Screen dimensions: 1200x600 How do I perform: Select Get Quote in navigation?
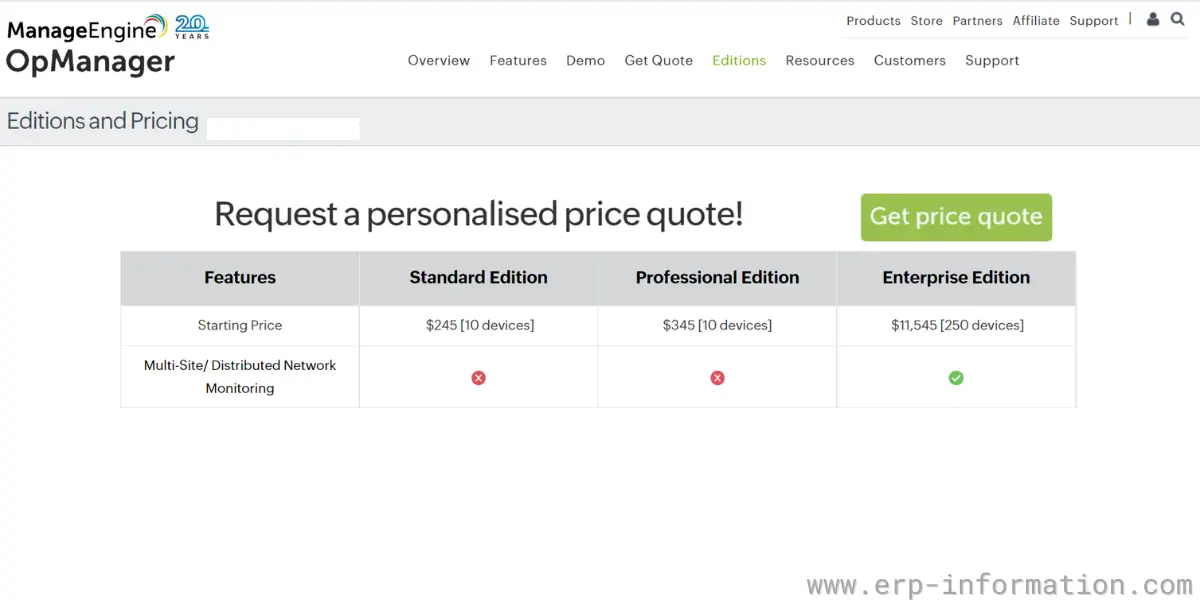[x=659, y=61]
